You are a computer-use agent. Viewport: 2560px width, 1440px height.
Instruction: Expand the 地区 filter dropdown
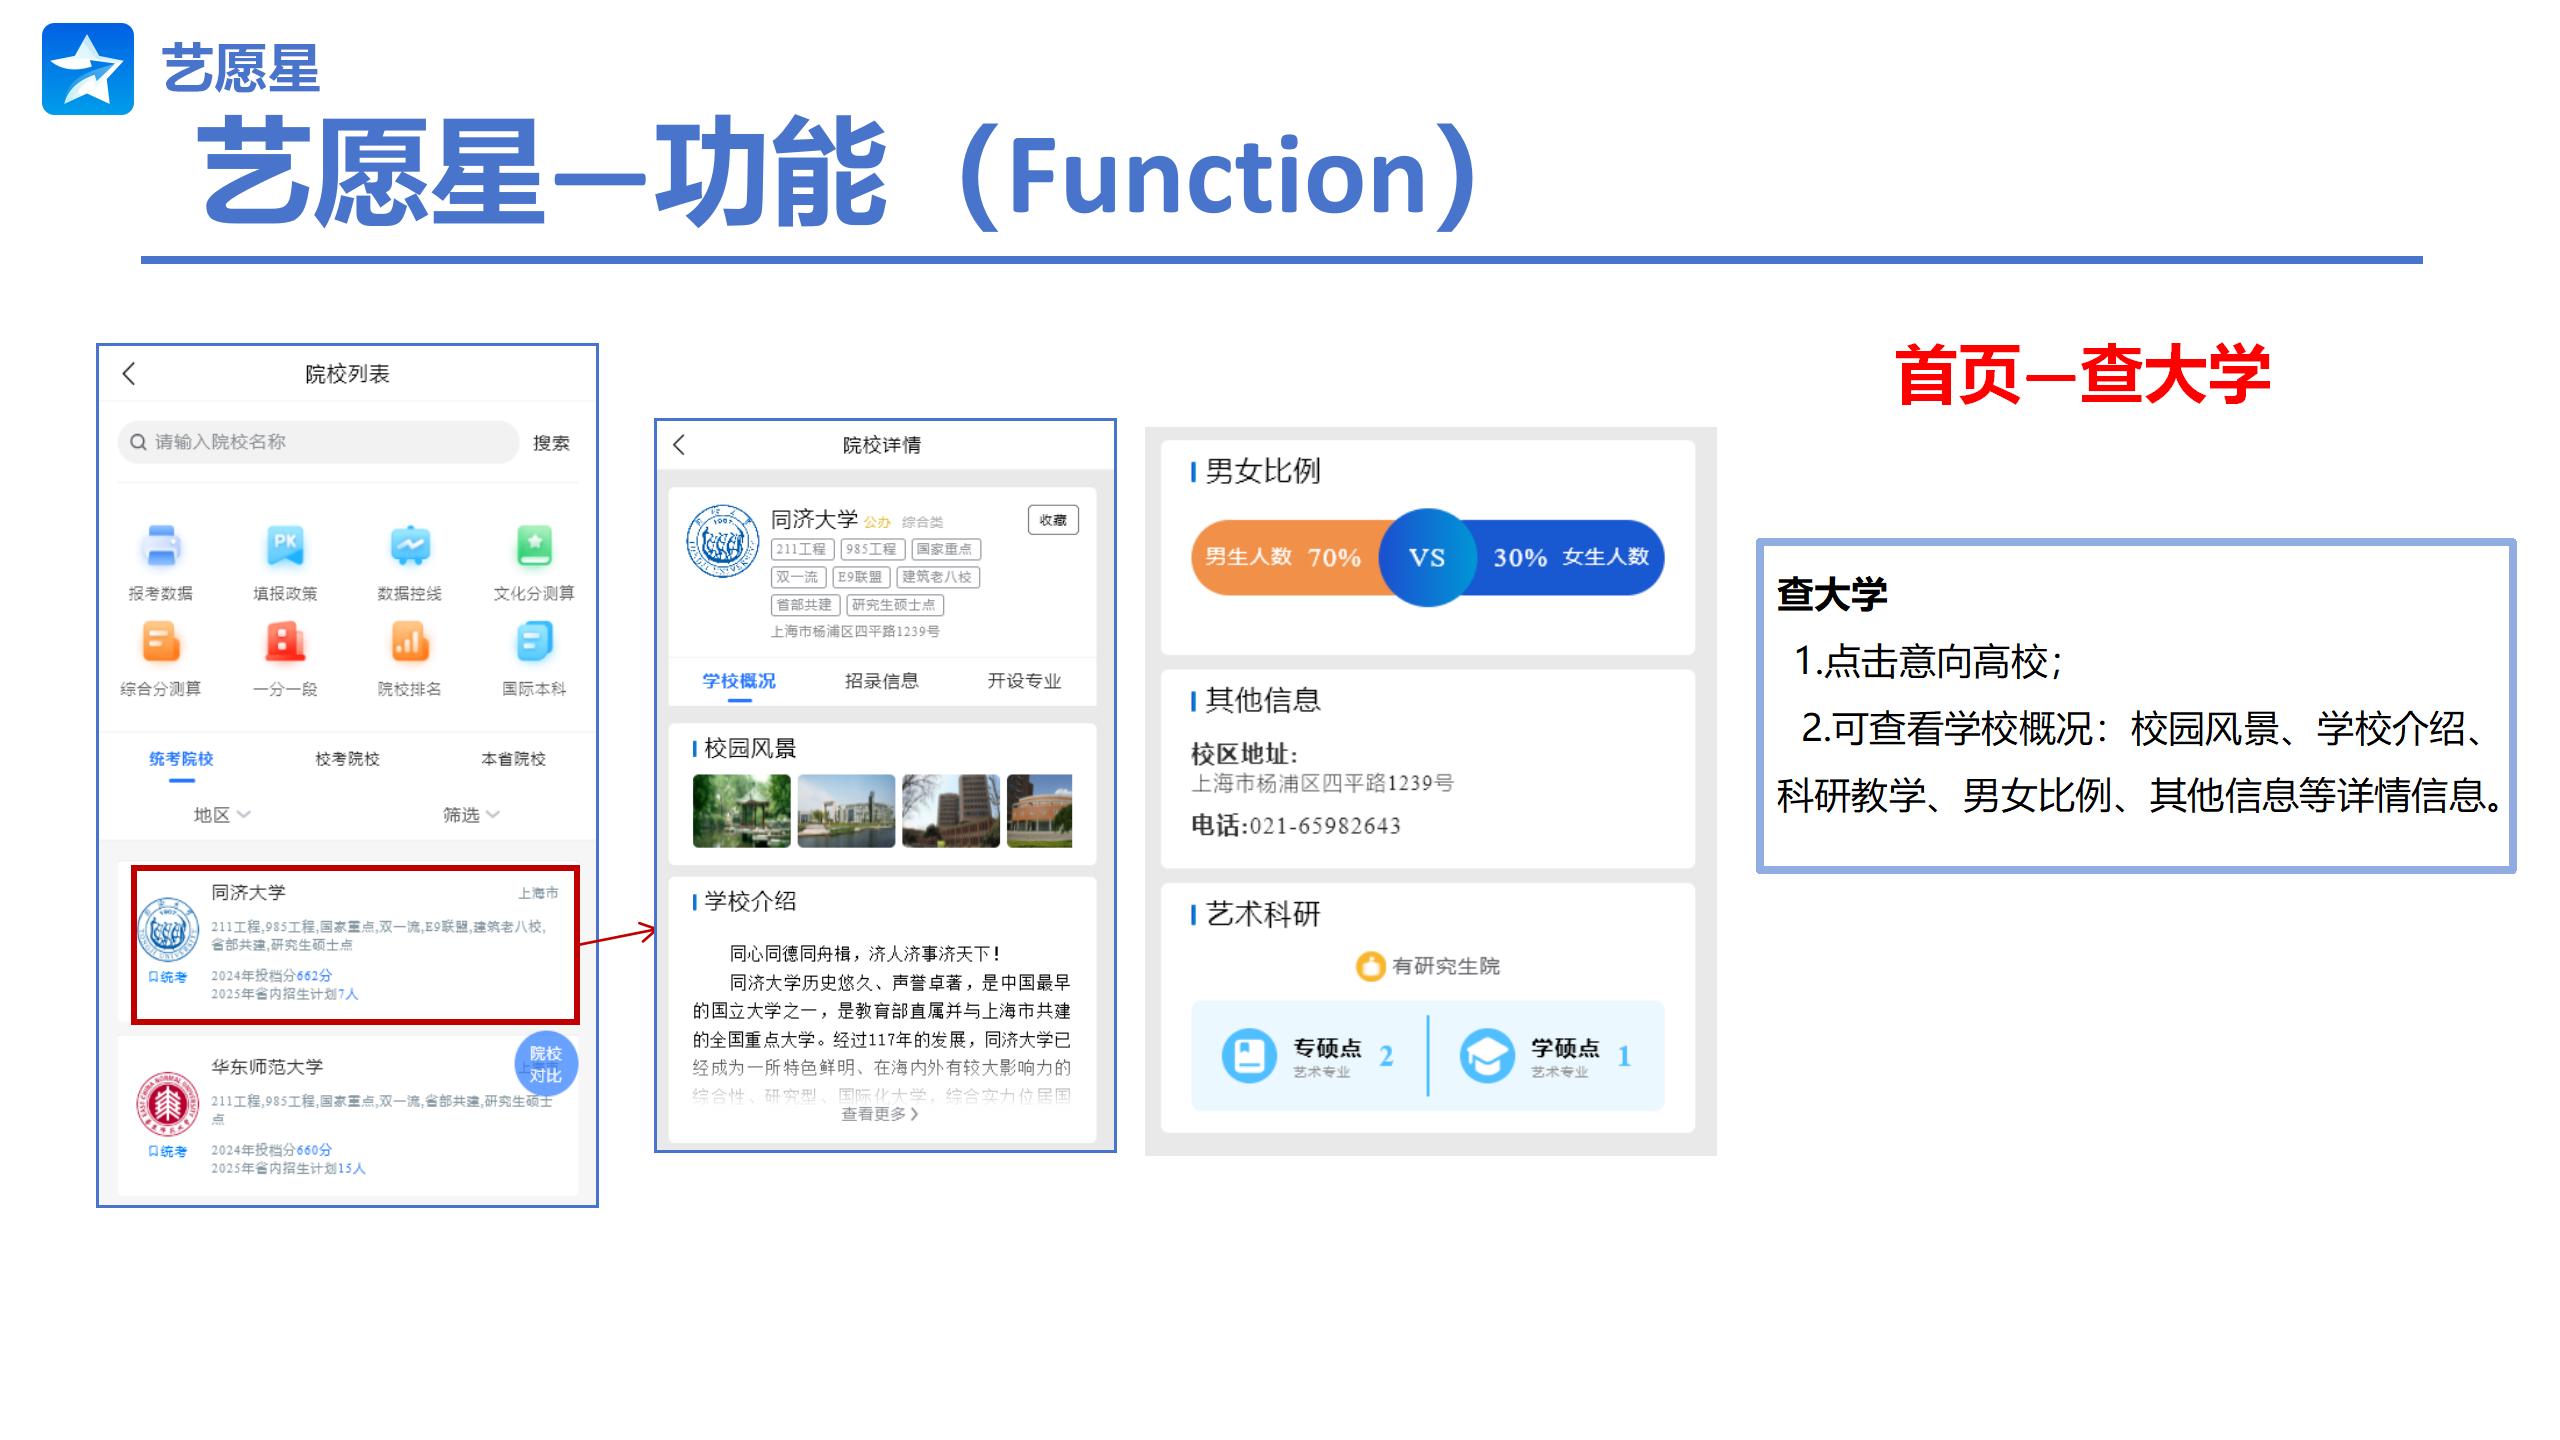point(221,815)
